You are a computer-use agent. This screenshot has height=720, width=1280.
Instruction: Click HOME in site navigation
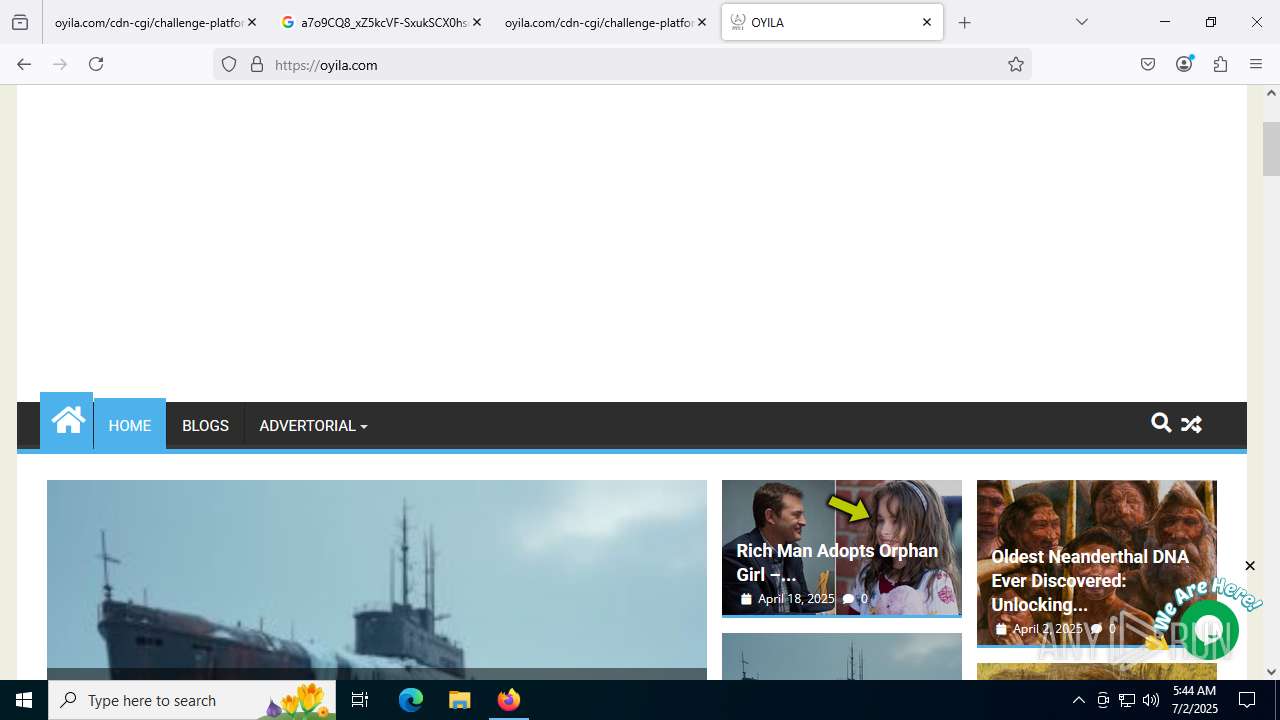click(x=130, y=425)
